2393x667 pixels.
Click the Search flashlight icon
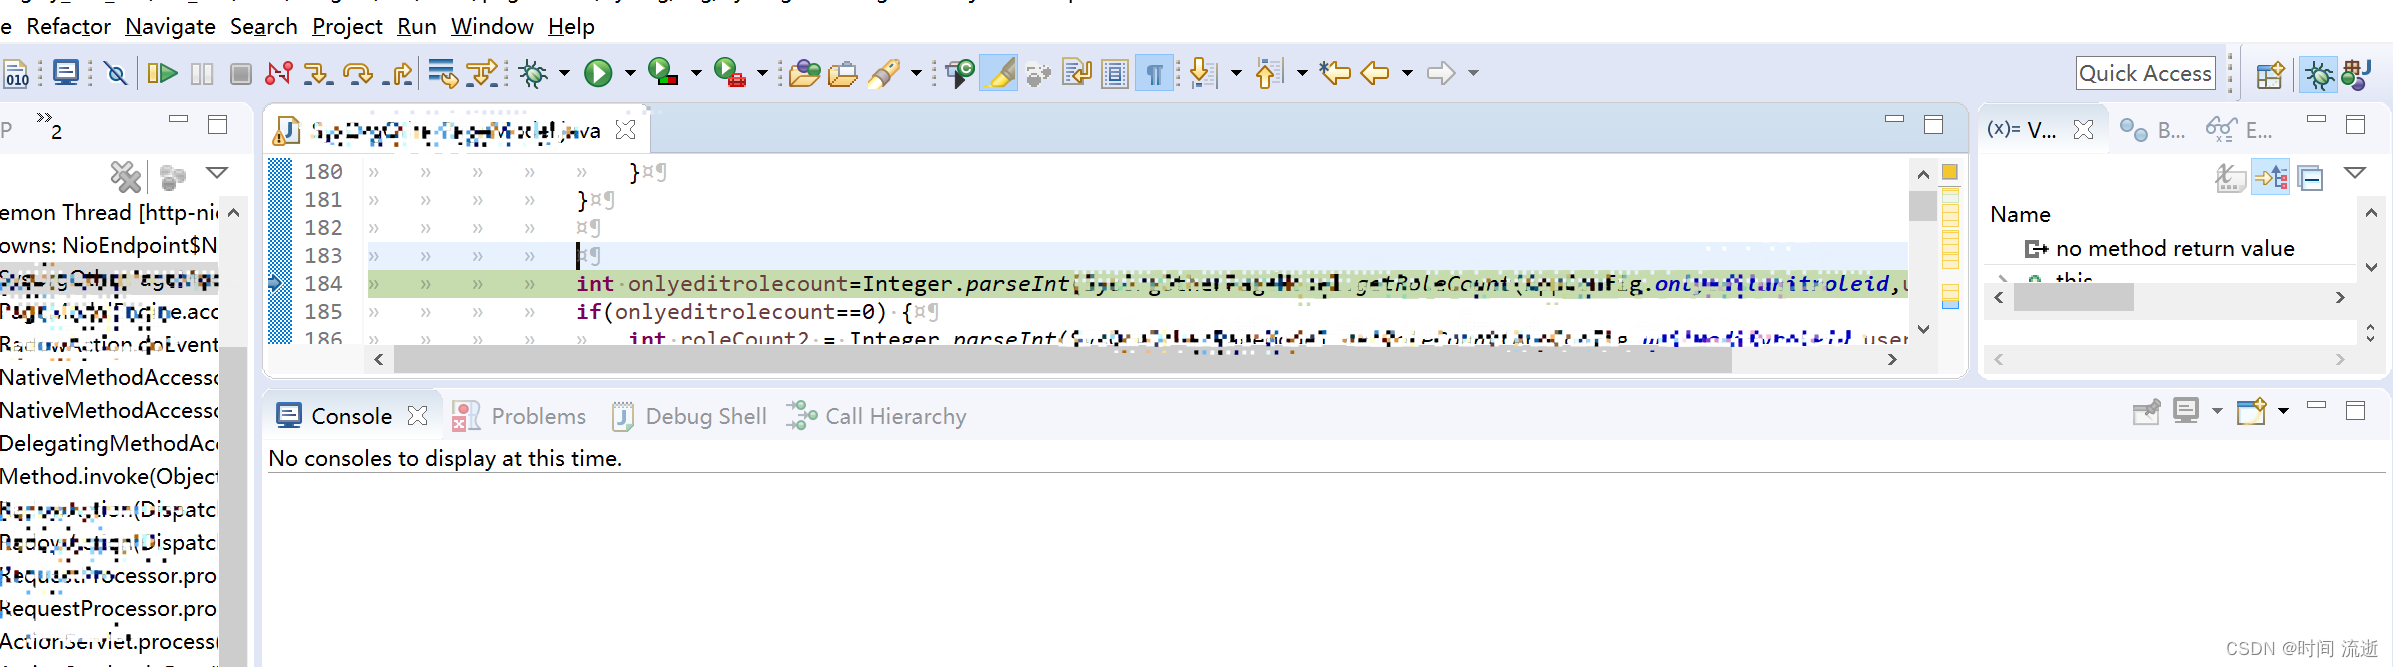point(884,73)
